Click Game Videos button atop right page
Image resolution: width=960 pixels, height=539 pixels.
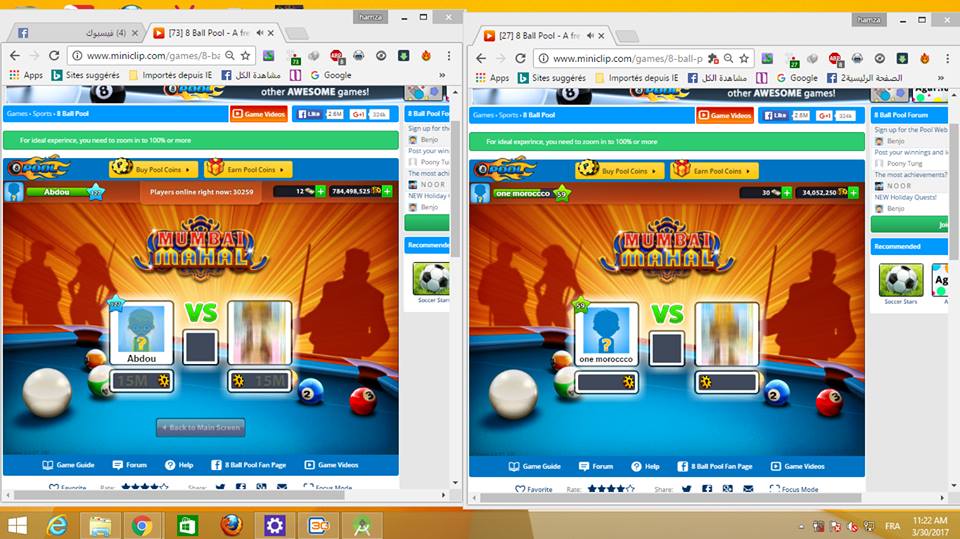pos(725,115)
